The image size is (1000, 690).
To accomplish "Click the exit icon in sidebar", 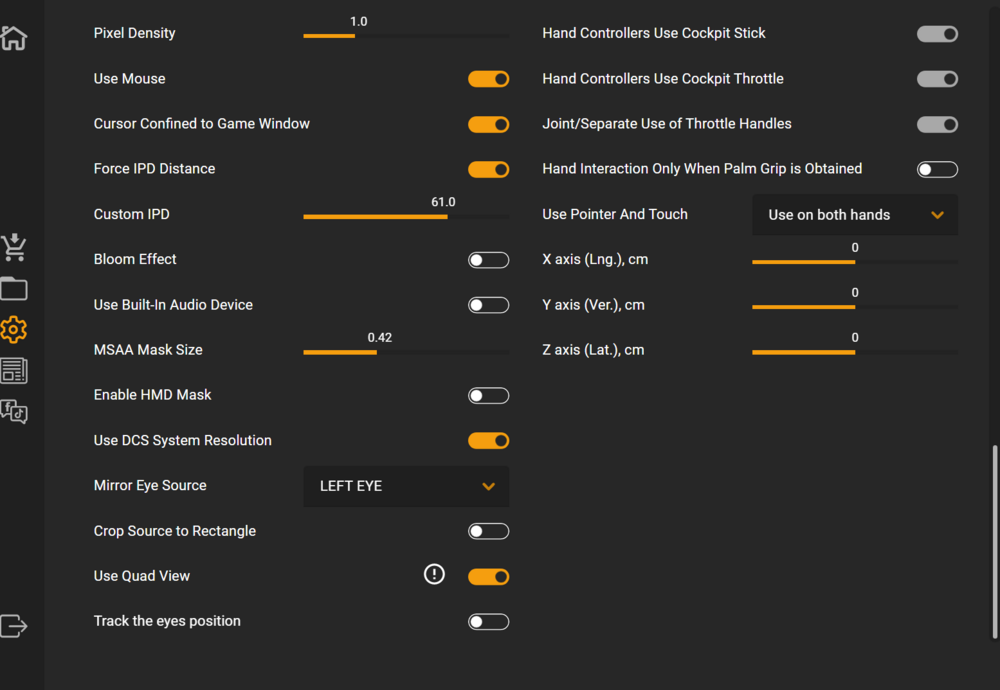I will click(x=14, y=626).
